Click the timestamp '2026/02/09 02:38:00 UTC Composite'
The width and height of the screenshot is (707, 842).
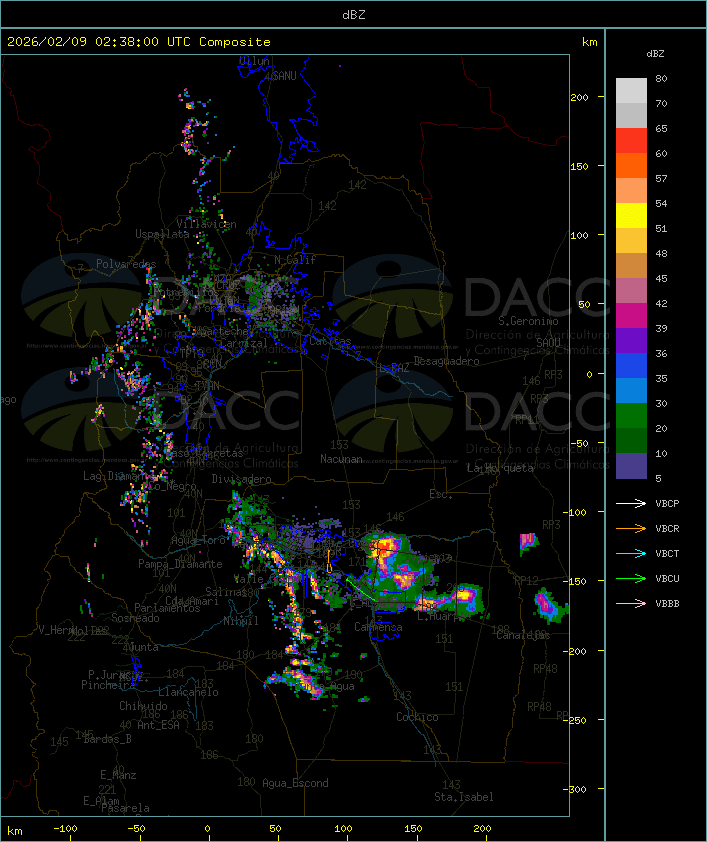pos(139,42)
